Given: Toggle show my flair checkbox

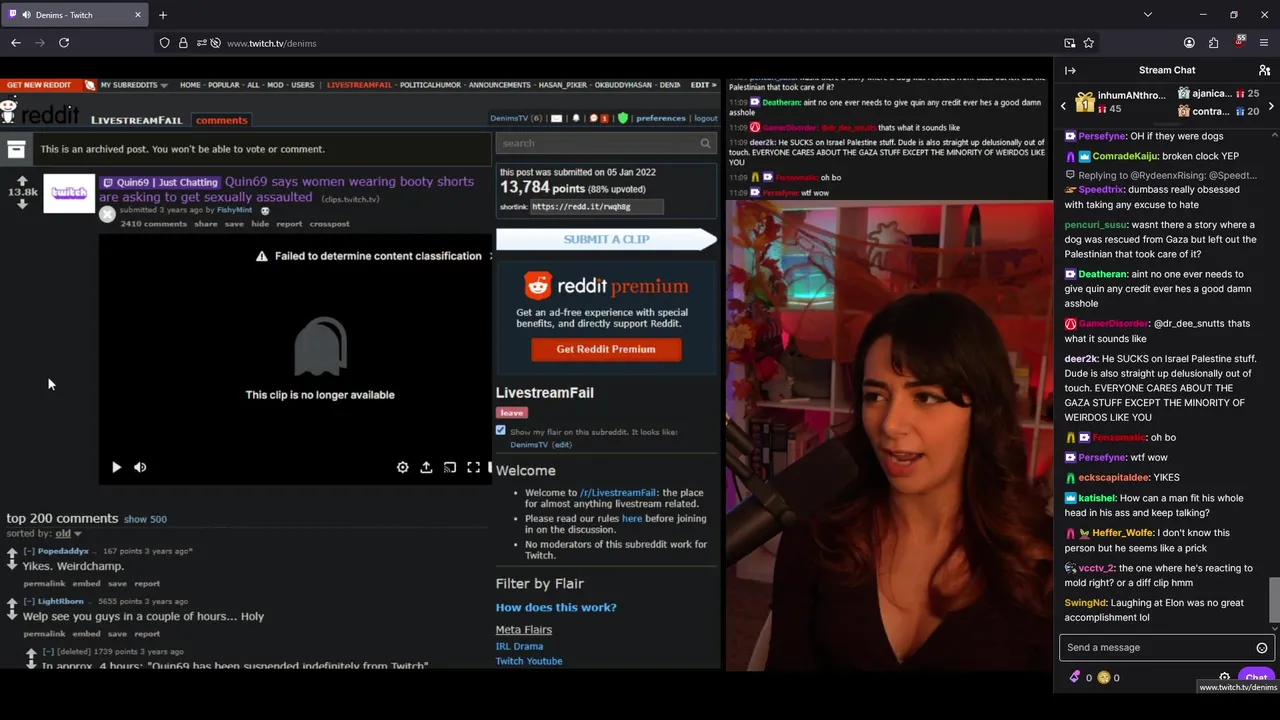Looking at the screenshot, I should [501, 430].
